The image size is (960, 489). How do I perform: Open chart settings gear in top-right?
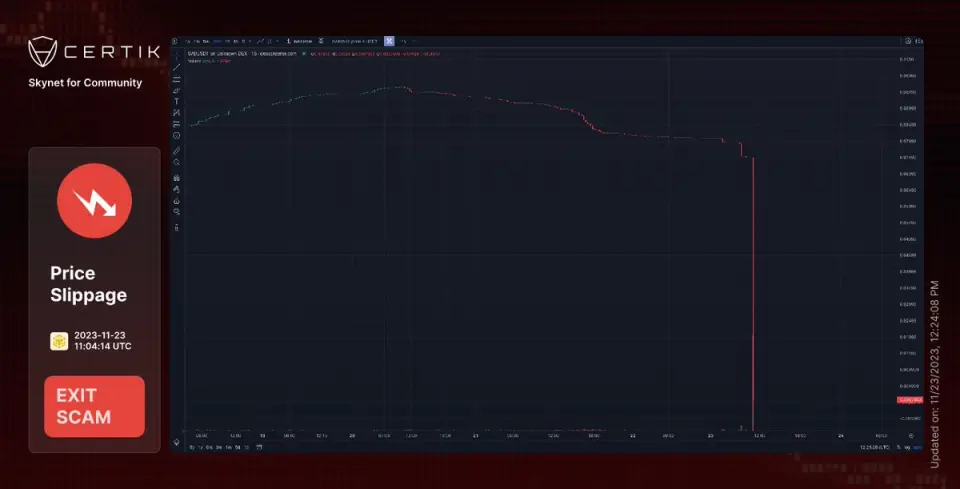point(908,41)
